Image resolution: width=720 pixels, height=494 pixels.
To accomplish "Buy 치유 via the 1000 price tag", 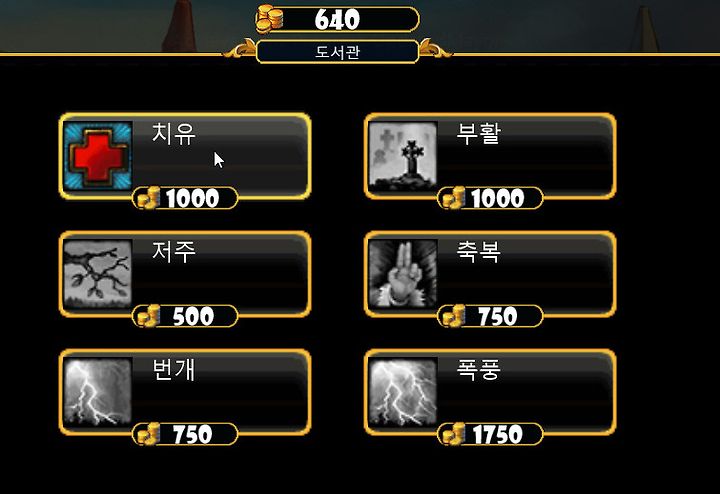I will 185,198.
